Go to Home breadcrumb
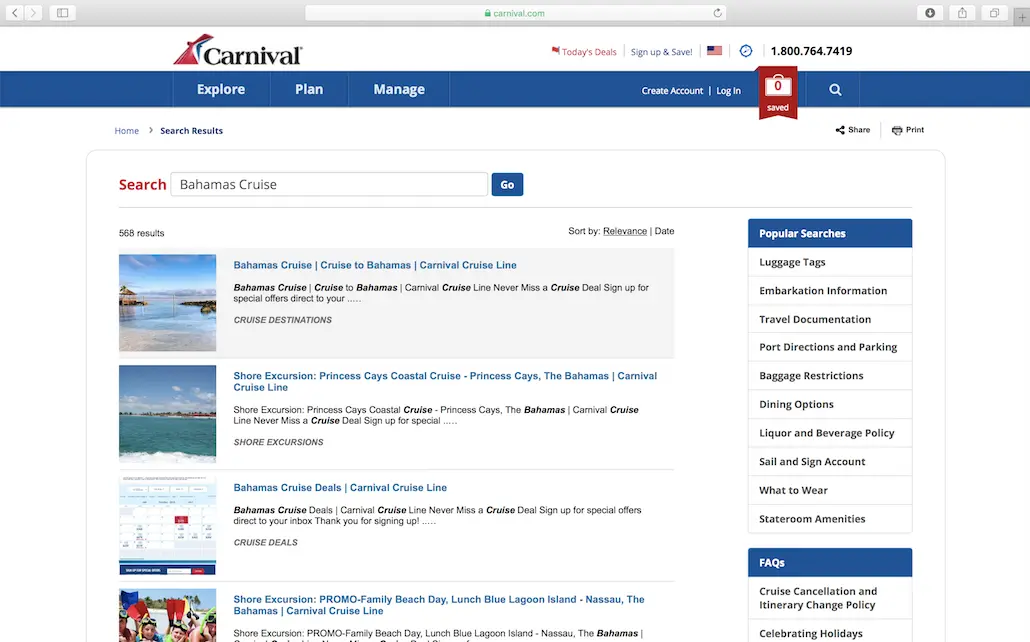Image resolution: width=1030 pixels, height=642 pixels. pos(127,131)
